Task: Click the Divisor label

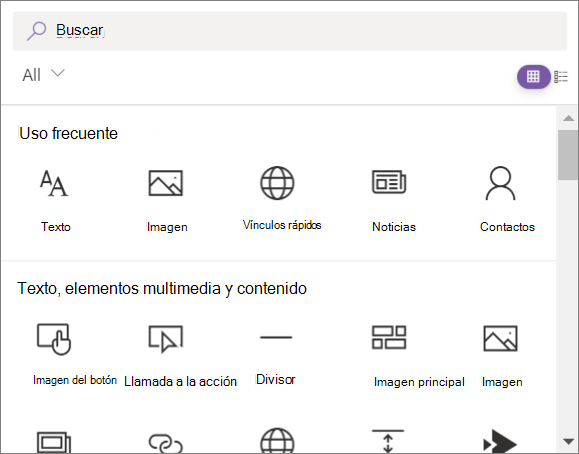Action: tap(275, 379)
